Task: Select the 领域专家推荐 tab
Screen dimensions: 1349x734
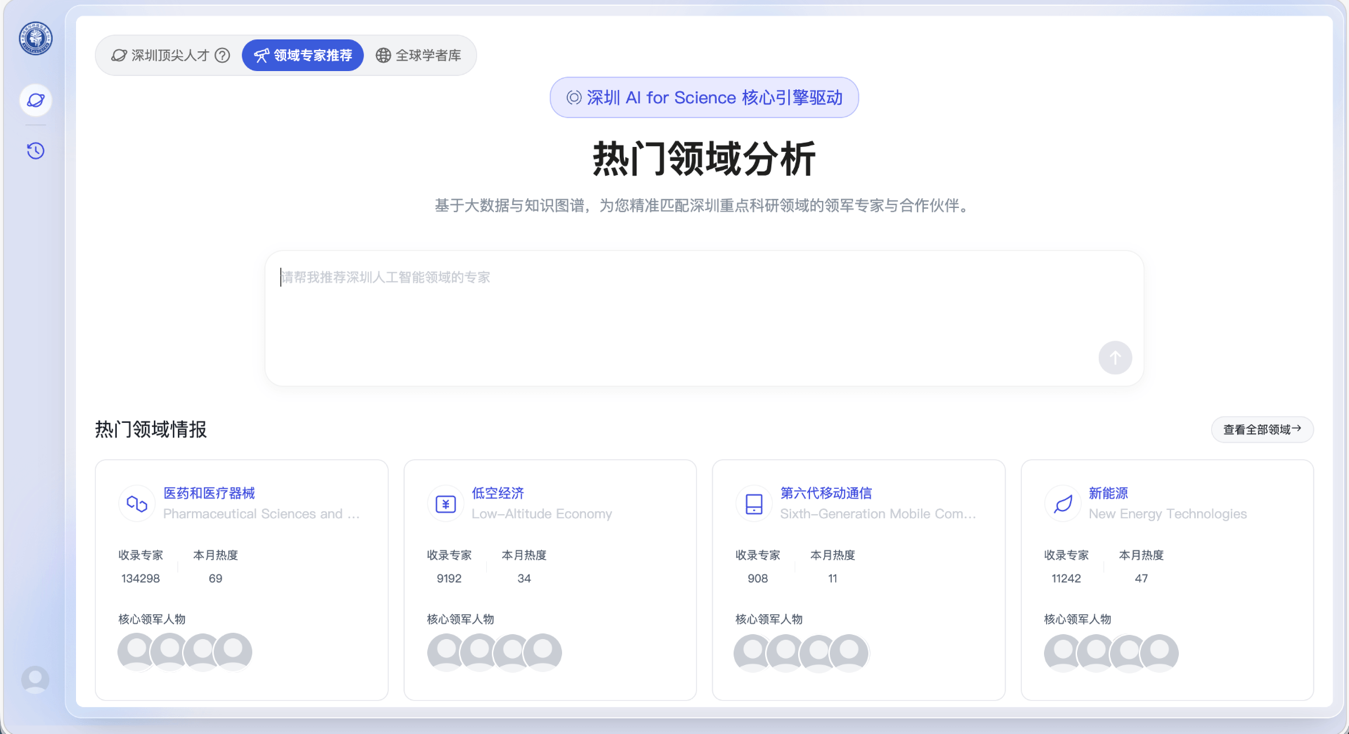Action: tap(303, 56)
